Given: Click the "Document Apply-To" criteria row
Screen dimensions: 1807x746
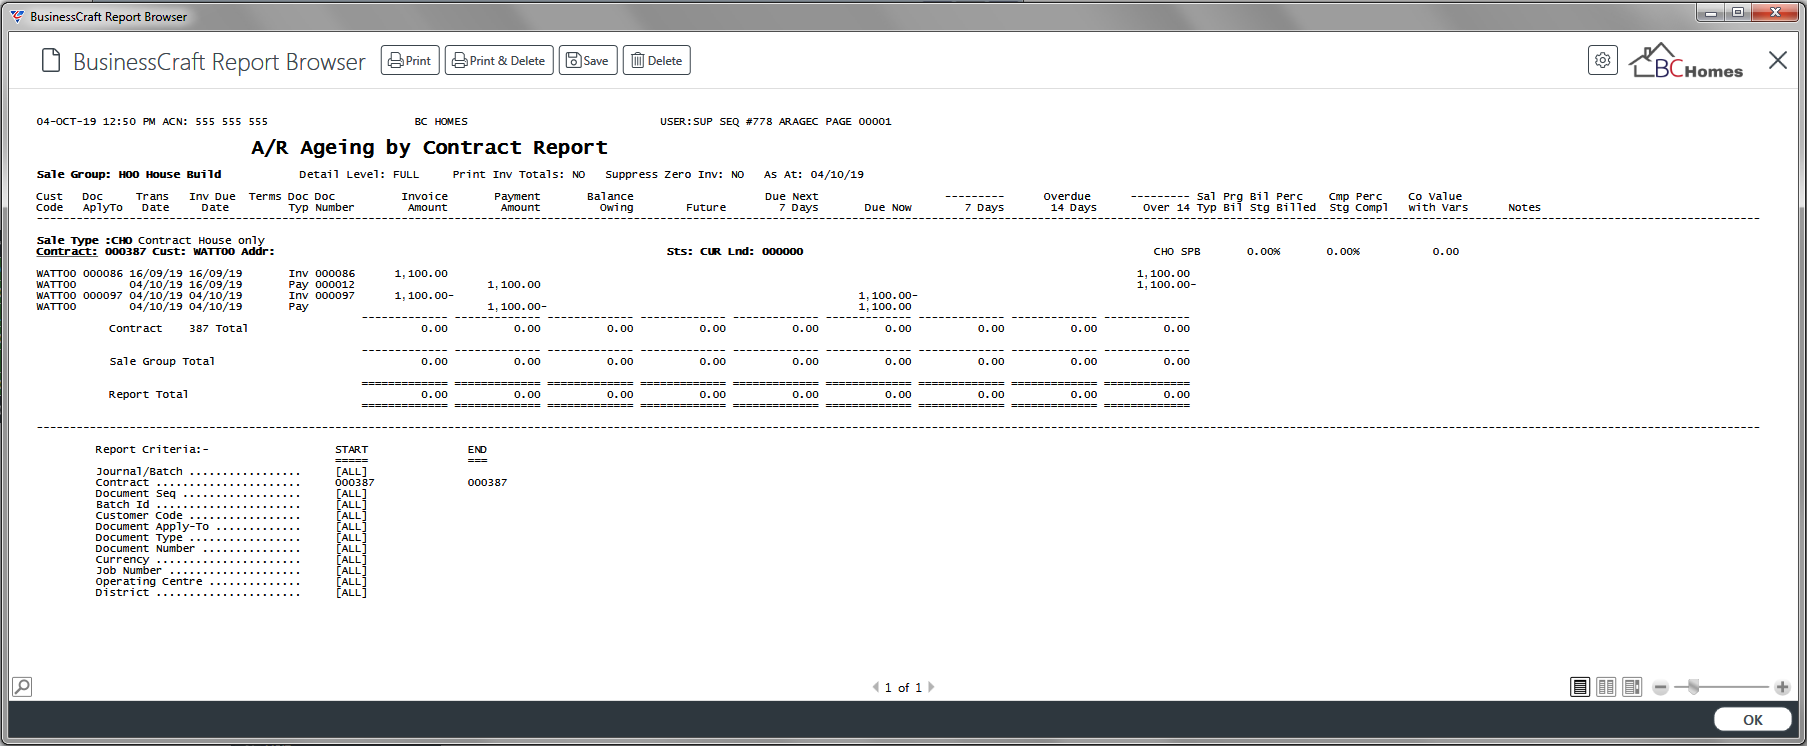Looking at the screenshot, I should click(x=231, y=527).
